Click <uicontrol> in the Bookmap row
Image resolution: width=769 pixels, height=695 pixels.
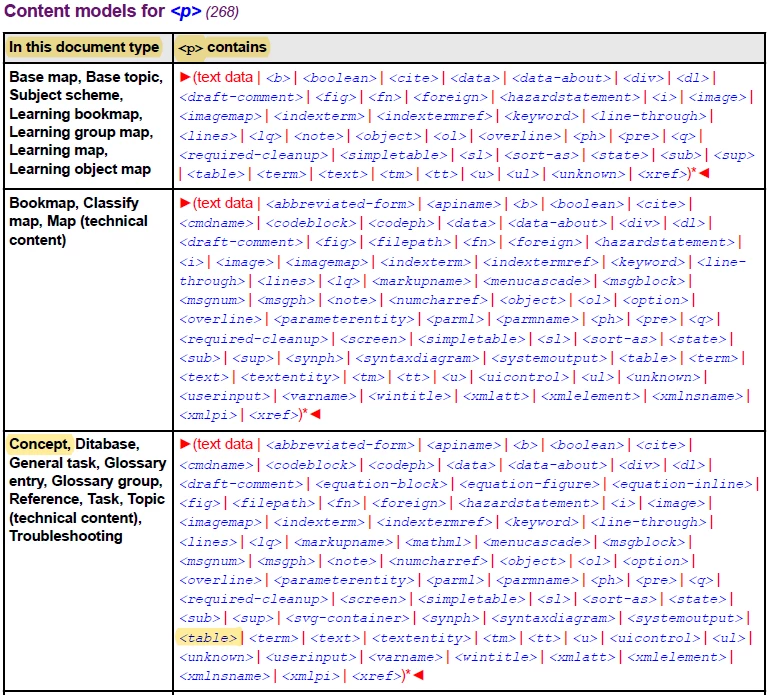coord(524,378)
